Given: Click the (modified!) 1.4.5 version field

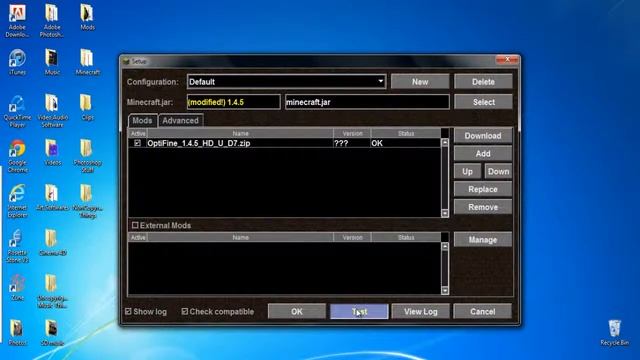Looking at the screenshot, I should pyautogui.click(x=233, y=102).
